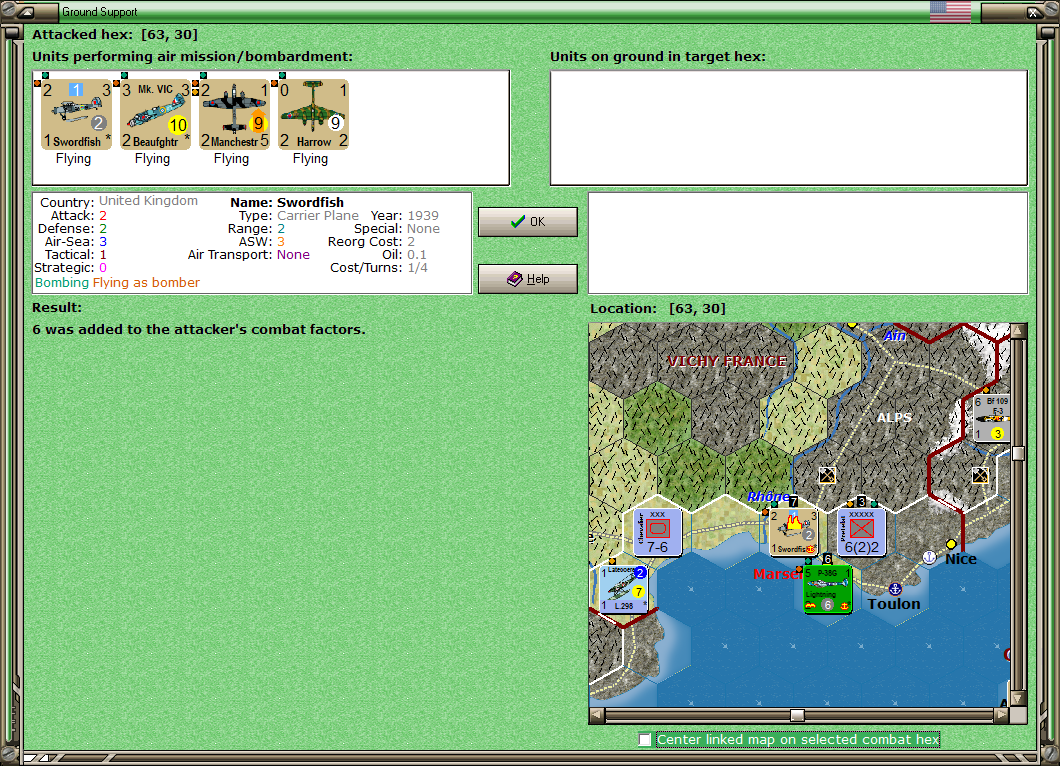The height and width of the screenshot is (766, 1060).
Task: Confirm with the OK button
Action: click(528, 222)
